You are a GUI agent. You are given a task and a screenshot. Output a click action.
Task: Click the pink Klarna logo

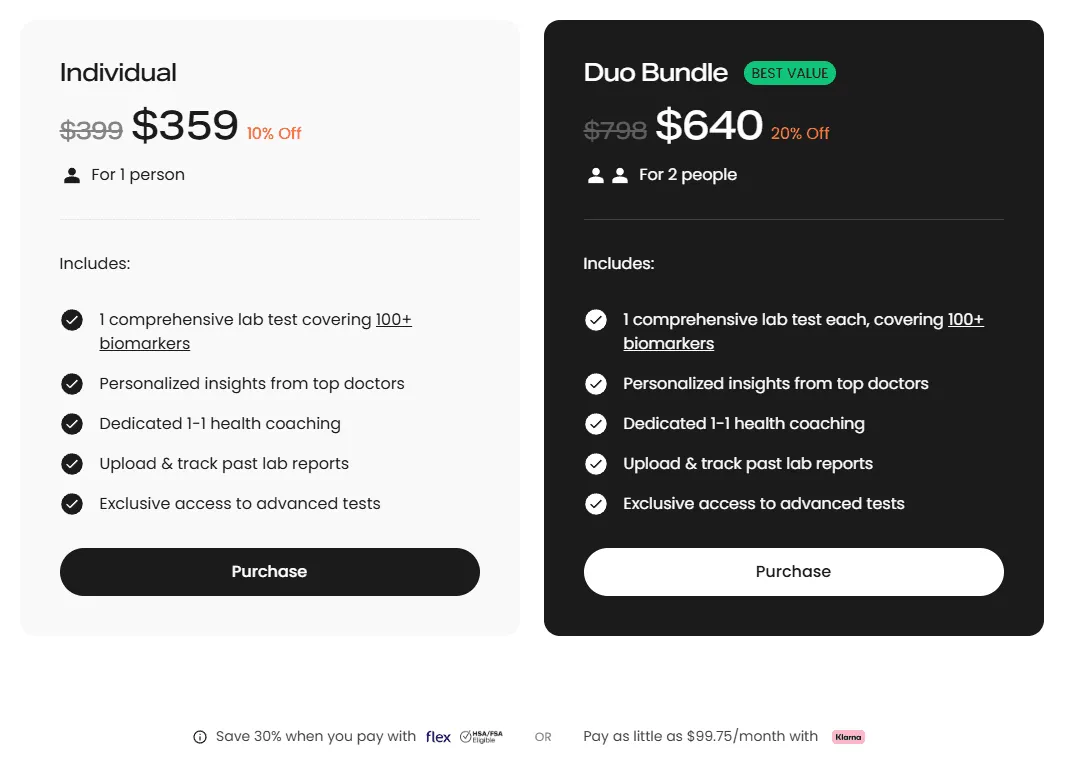click(848, 737)
